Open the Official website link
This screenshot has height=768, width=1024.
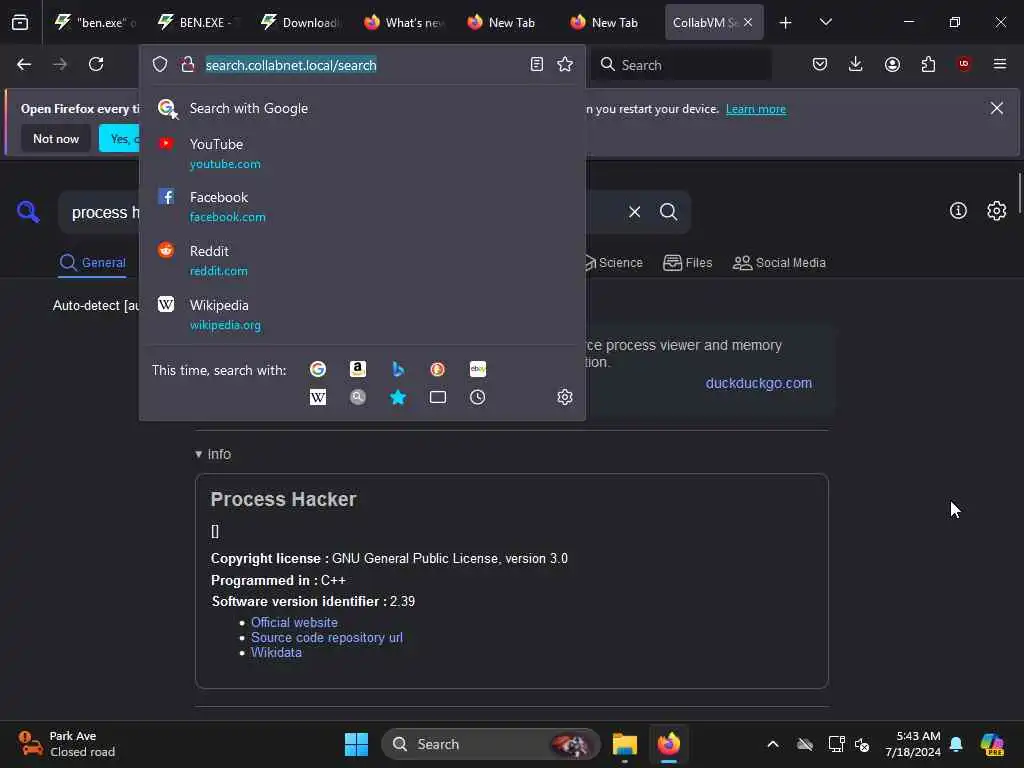pos(294,622)
